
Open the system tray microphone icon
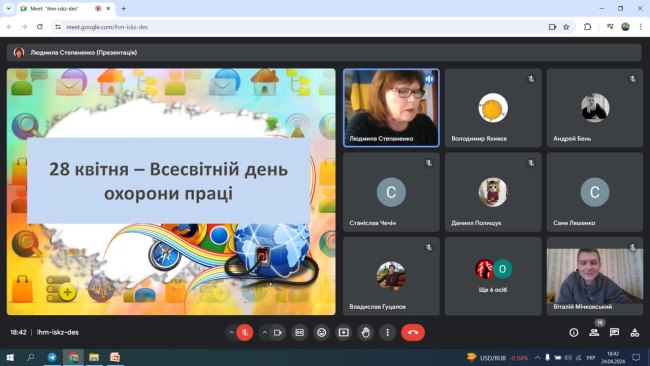point(548,357)
